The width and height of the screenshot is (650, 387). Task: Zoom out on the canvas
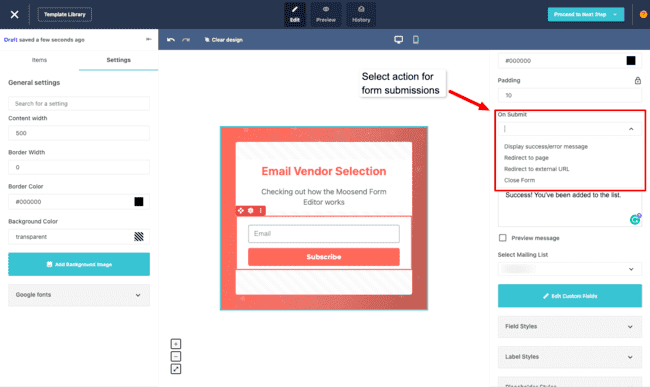click(x=176, y=356)
